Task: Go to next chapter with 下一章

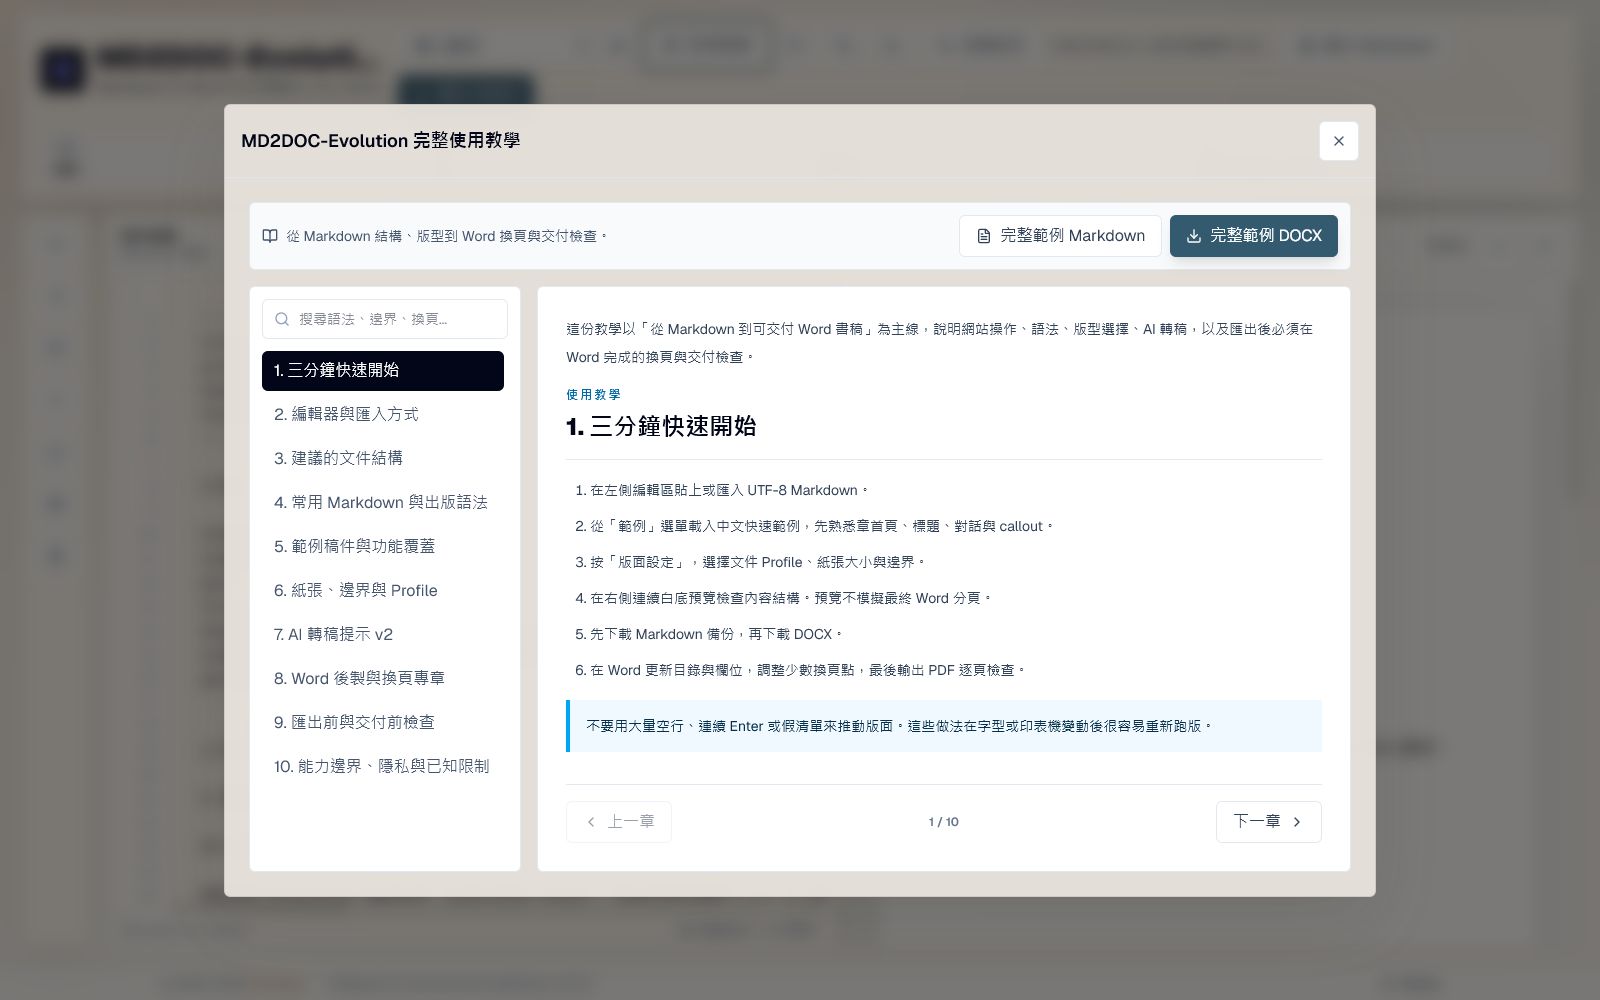Action: pyautogui.click(x=1268, y=822)
